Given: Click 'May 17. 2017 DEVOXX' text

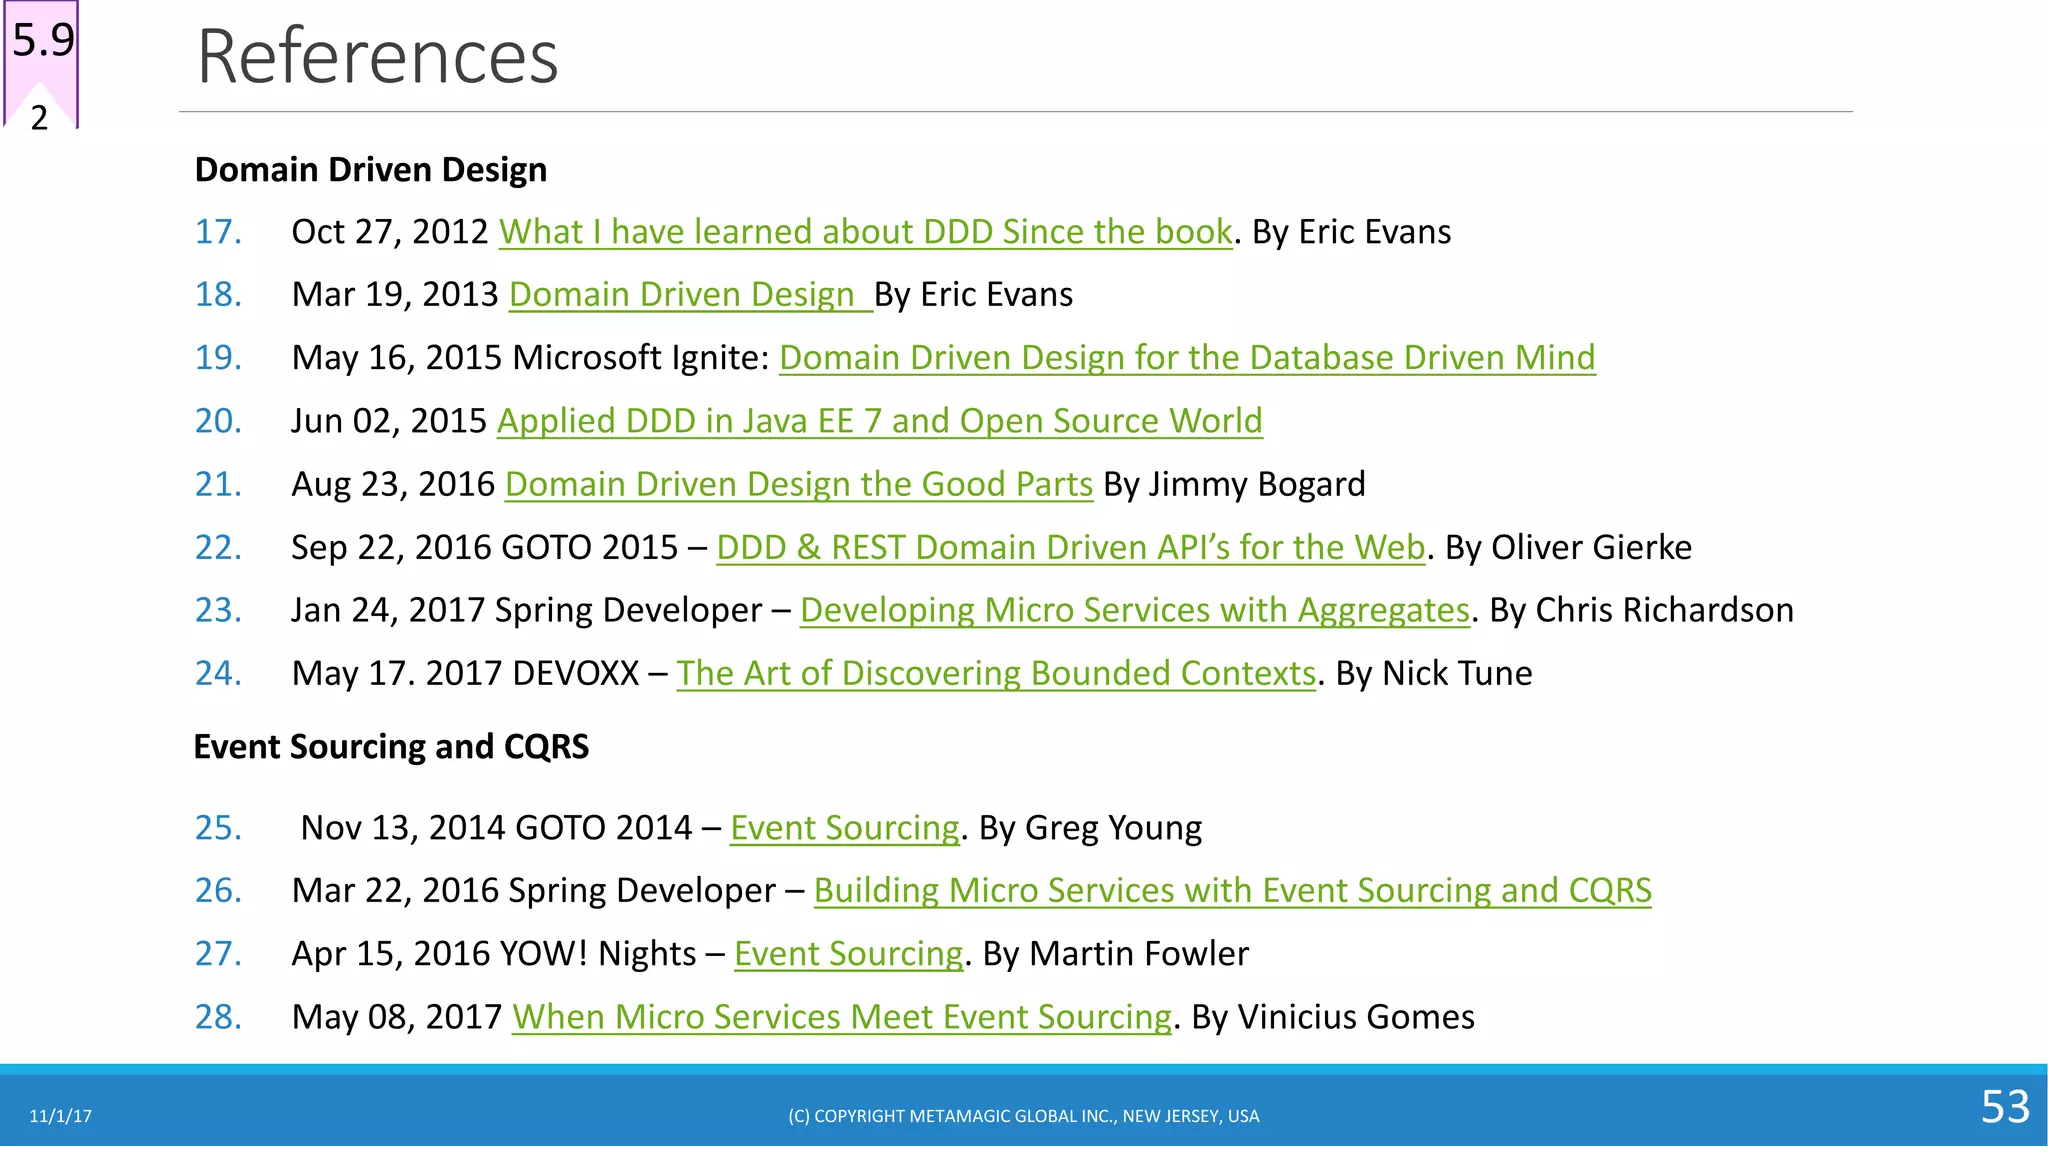Looking at the screenshot, I should pos(466,673).
